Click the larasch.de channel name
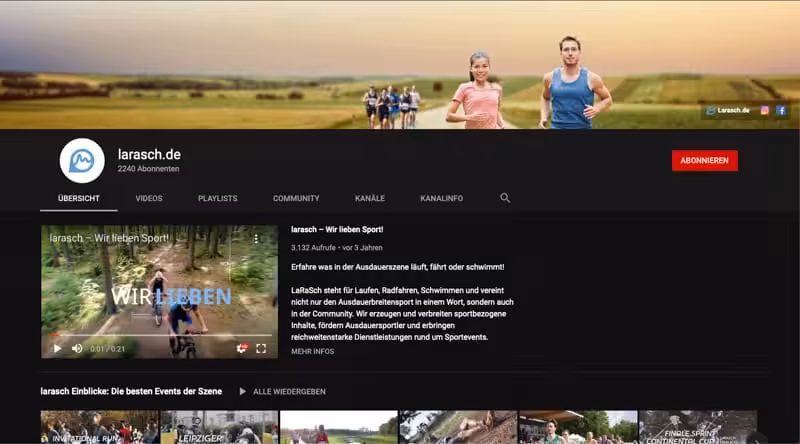 (x=149, y=155)
